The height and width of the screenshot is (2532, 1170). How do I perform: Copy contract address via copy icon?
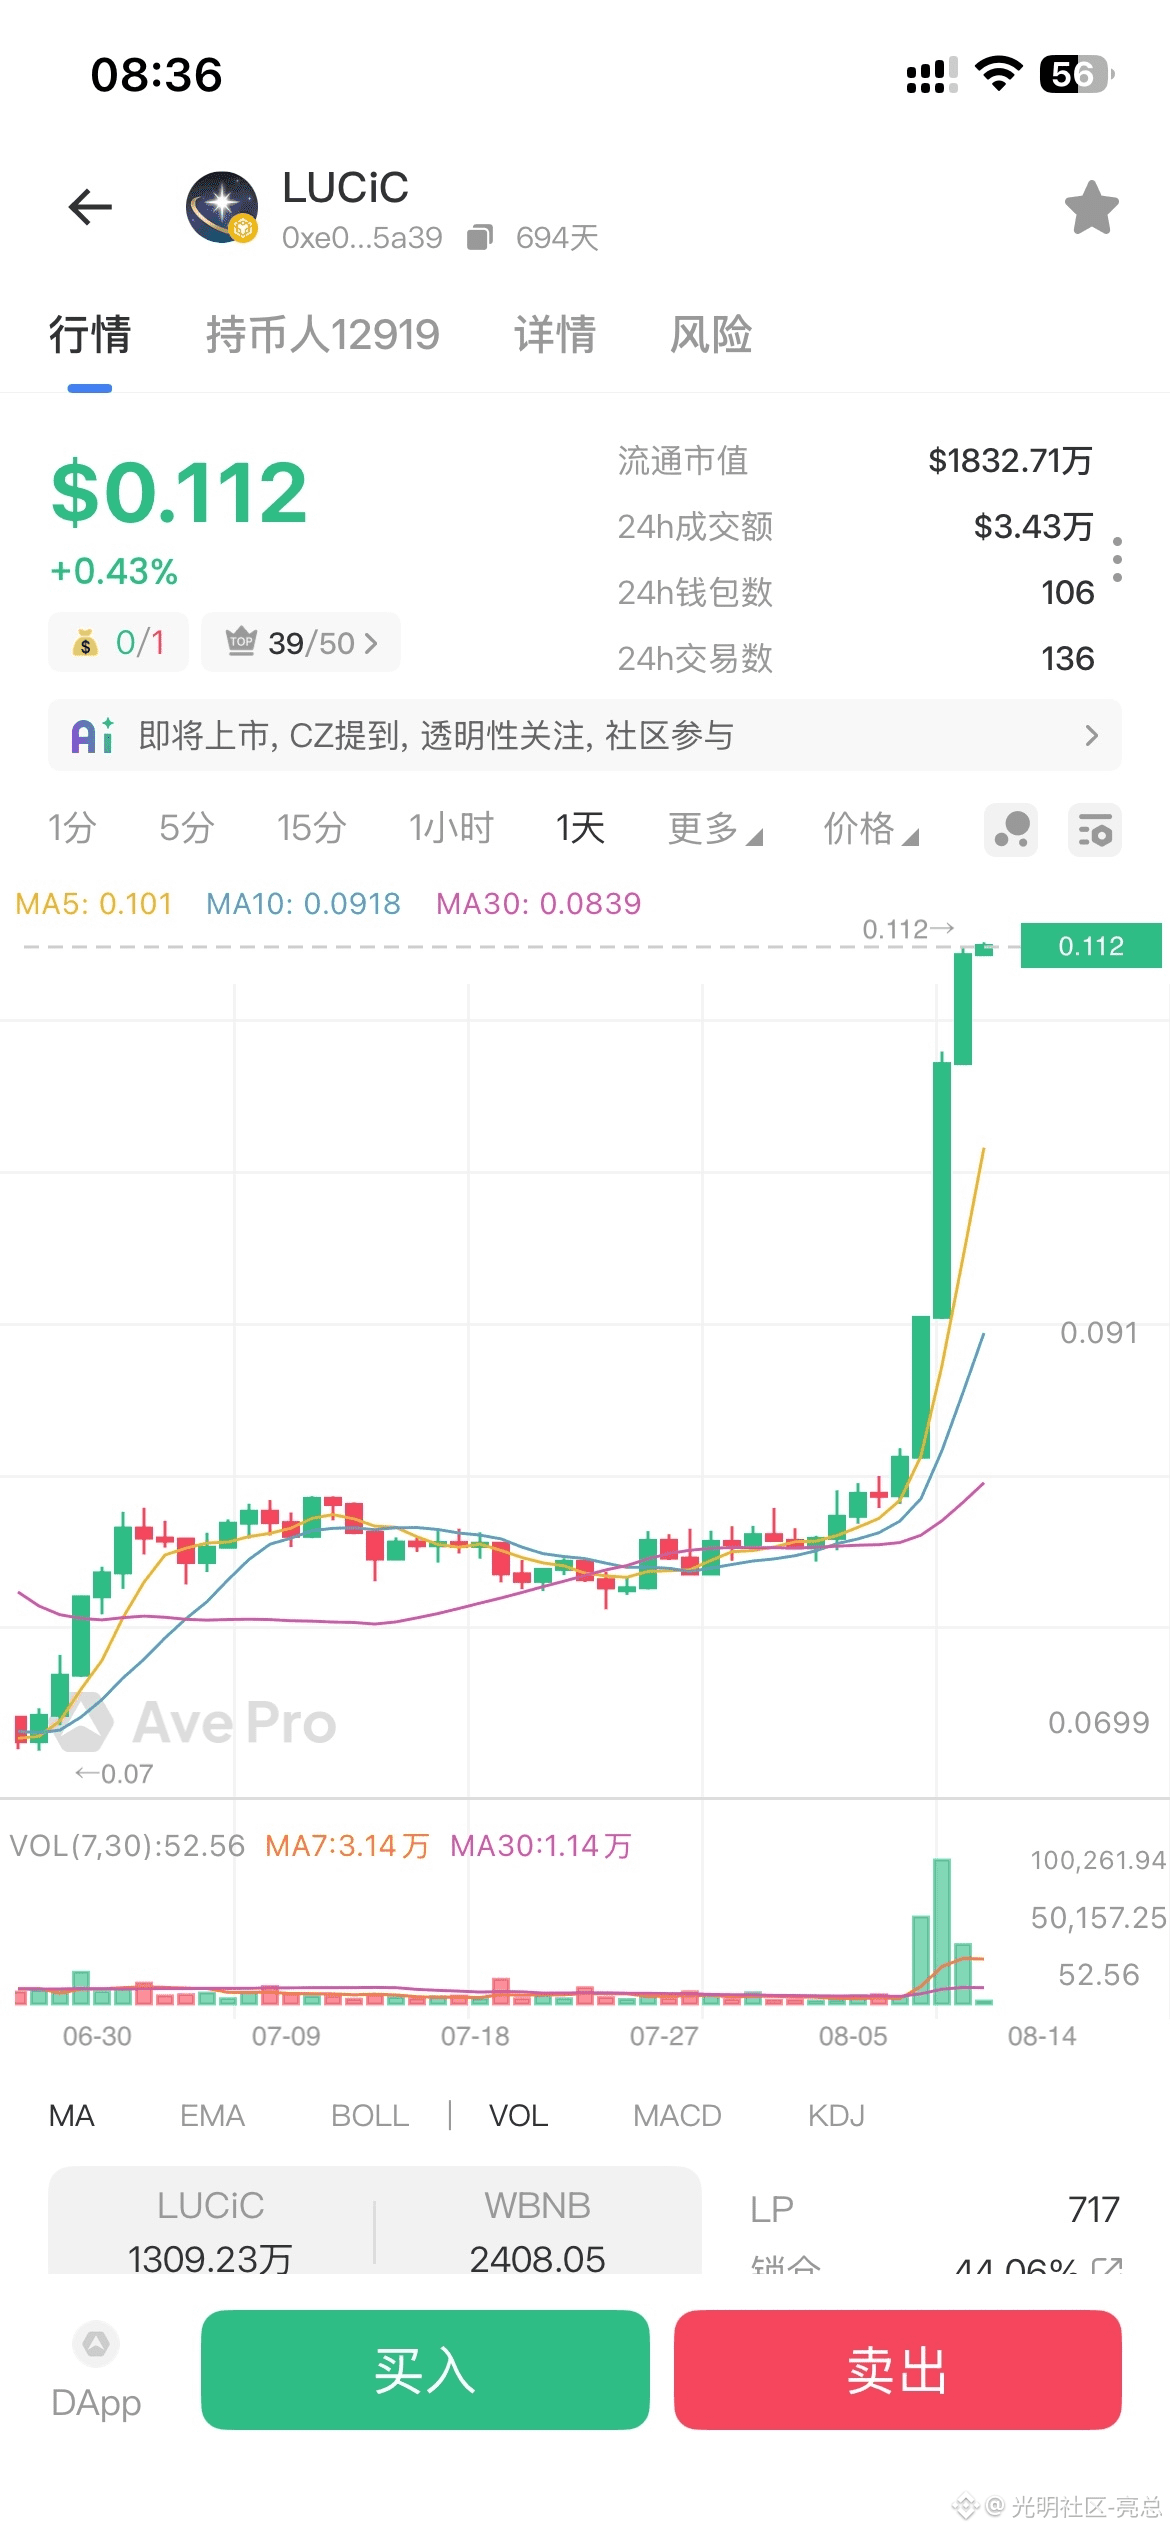click(x=480, y=237)
